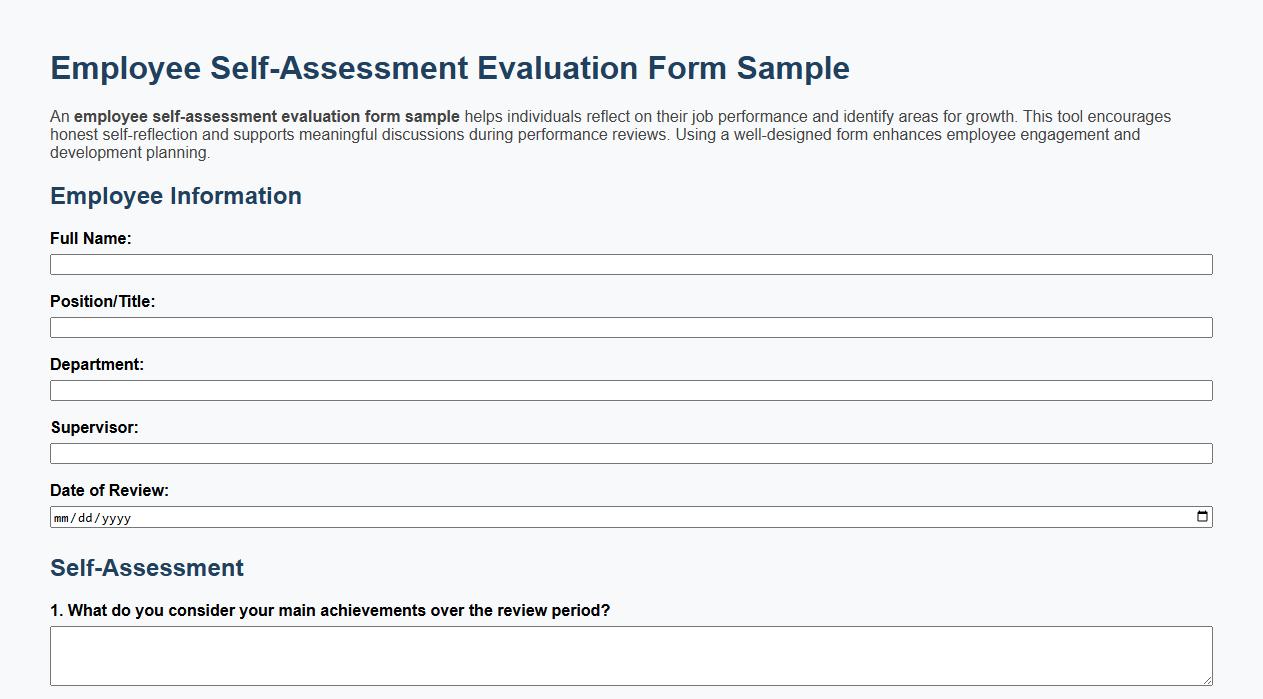The height and width of the screenshot is (699, 1263).
Task: Click the Supervisor label
Action: click(x=94, y=427)
